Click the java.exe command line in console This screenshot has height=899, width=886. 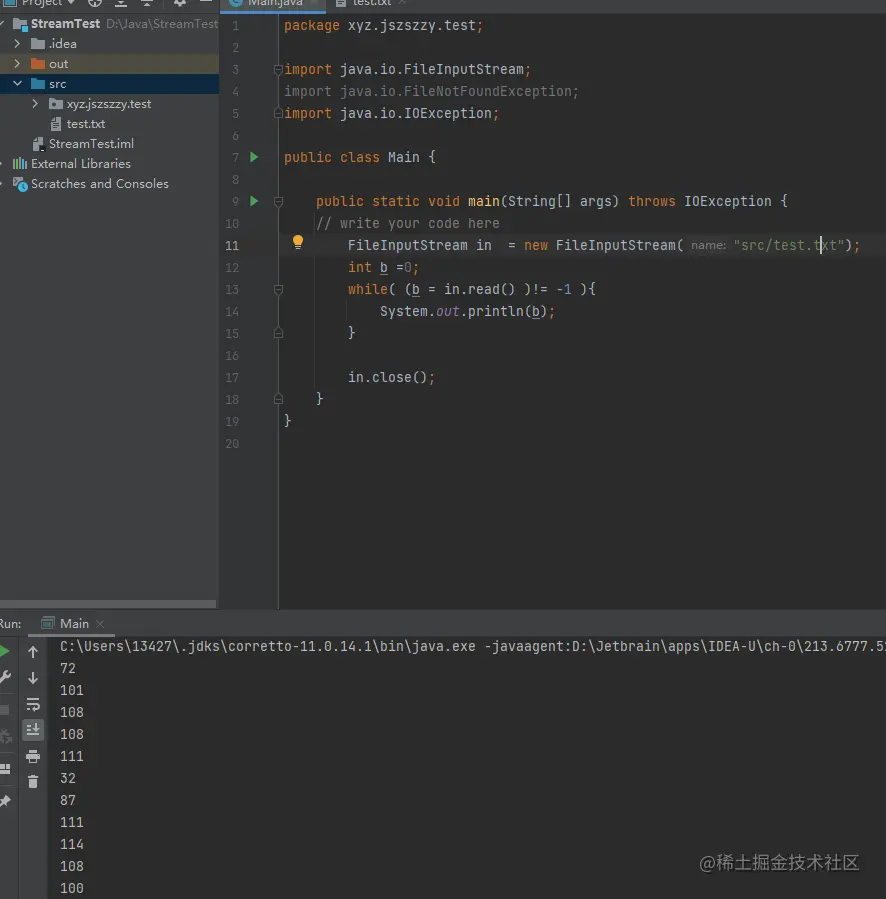(473, 647)
